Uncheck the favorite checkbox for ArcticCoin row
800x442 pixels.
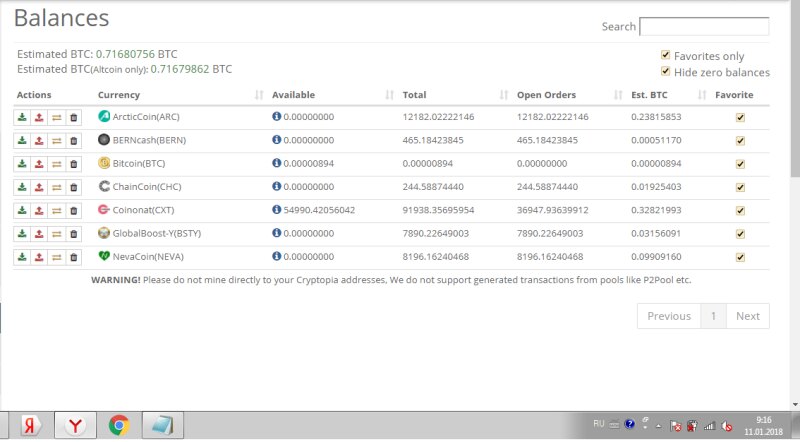740,117
